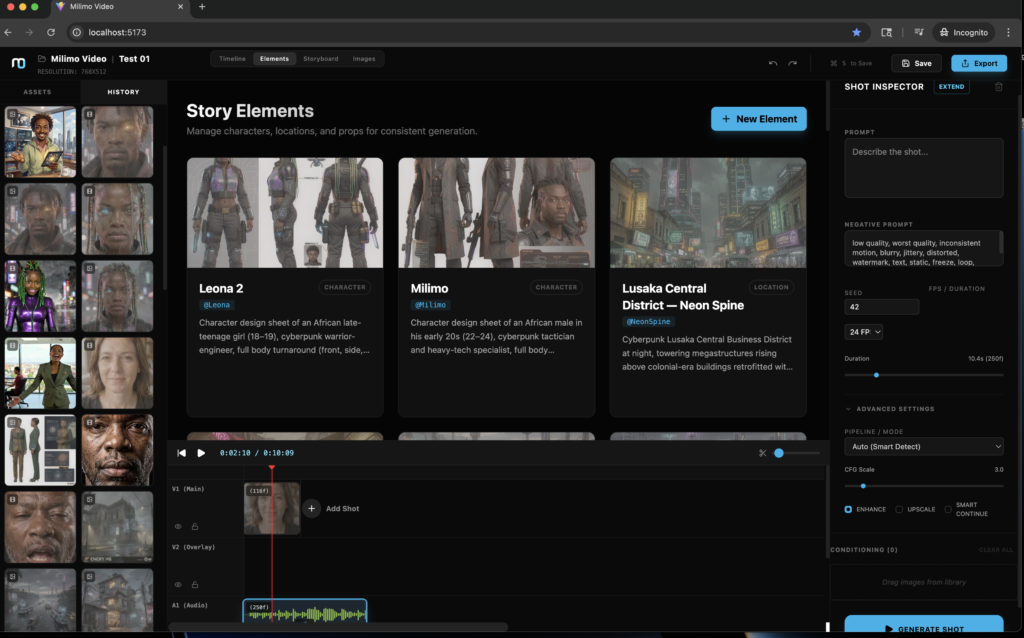The image size is (1024, 638).
Task: Hide the V2 (Overlay) track with eye icon
Action: [x=179, y=584]
